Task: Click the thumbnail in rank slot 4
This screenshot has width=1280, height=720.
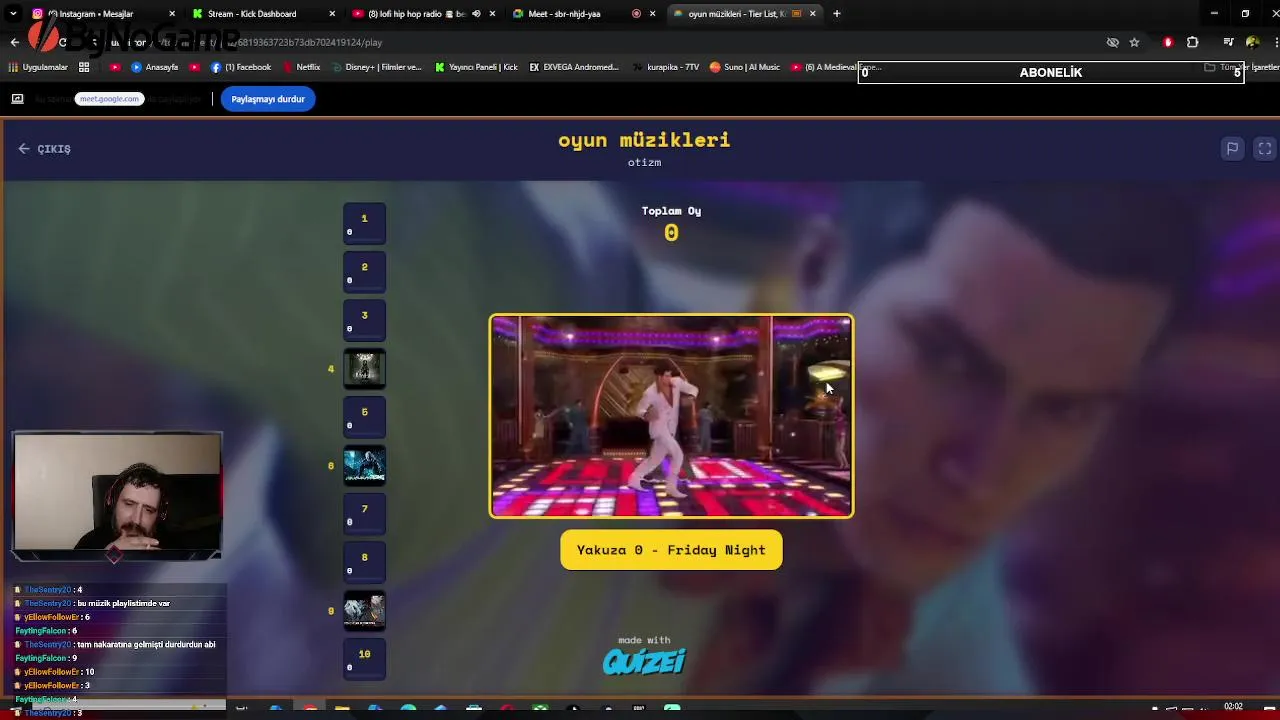Action: (364, 369)
